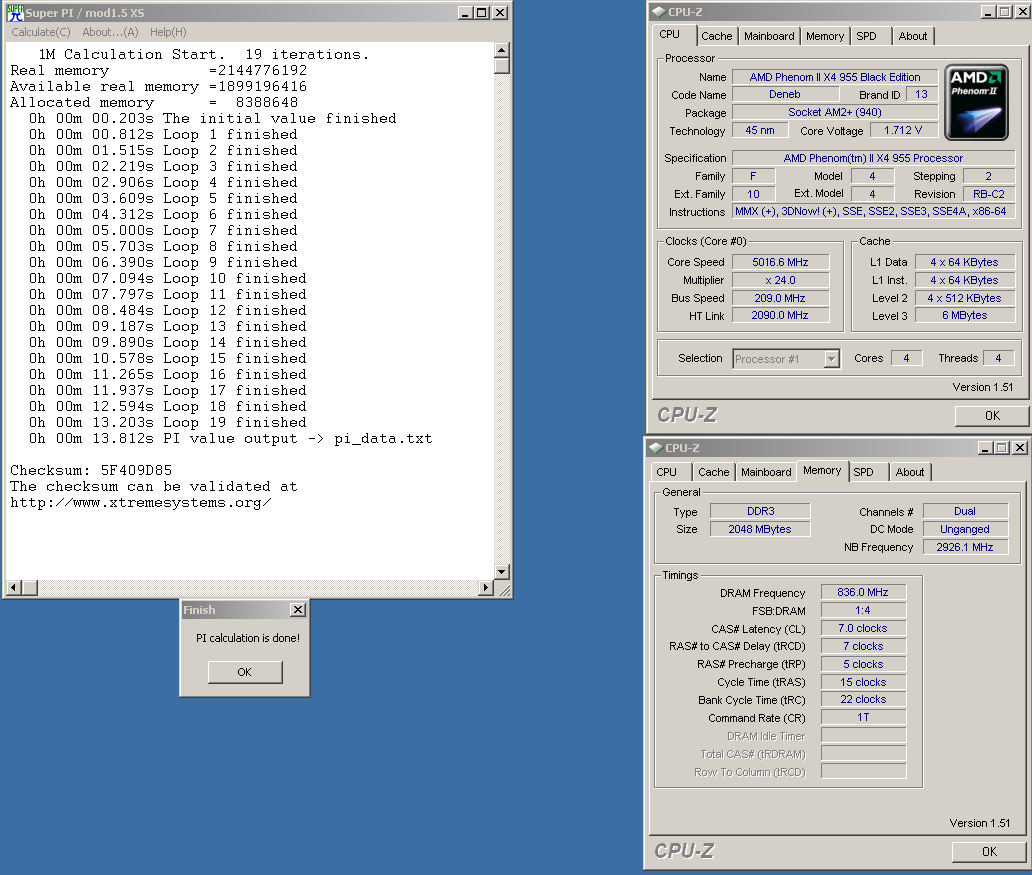Click the Core Speed value 5016.6 MHz
Screen dimensions: 1032x875
click(781, 262)
